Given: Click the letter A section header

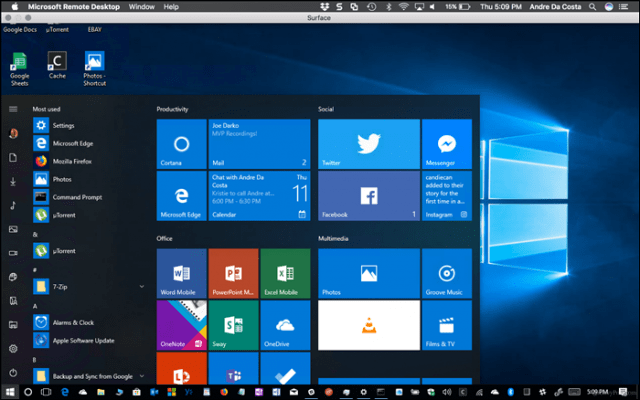Looking at the screenshot, I should 35,306.
